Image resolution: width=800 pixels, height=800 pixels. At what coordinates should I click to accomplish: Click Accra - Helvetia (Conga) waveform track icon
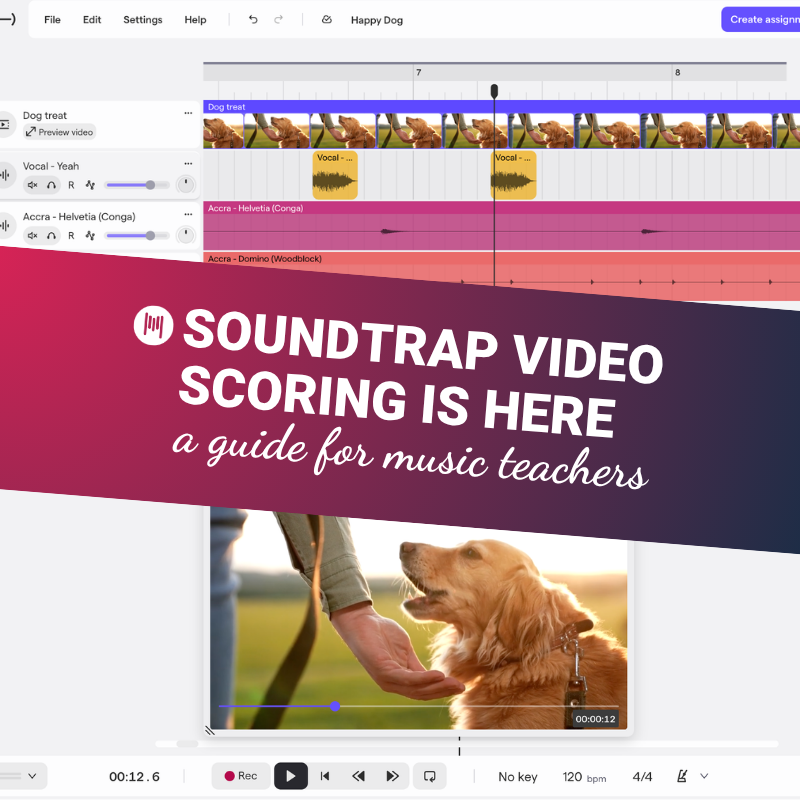[x=5, y=225]
